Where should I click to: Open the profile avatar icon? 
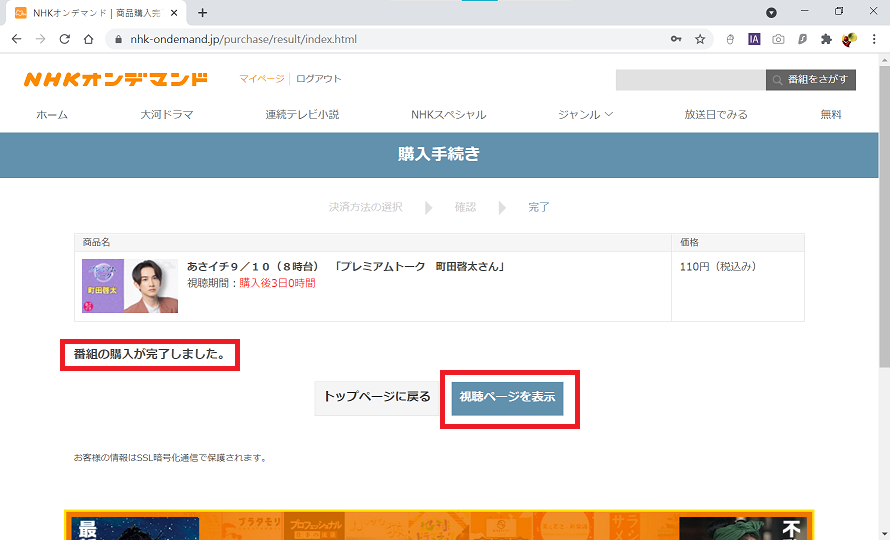click(849, 39)
